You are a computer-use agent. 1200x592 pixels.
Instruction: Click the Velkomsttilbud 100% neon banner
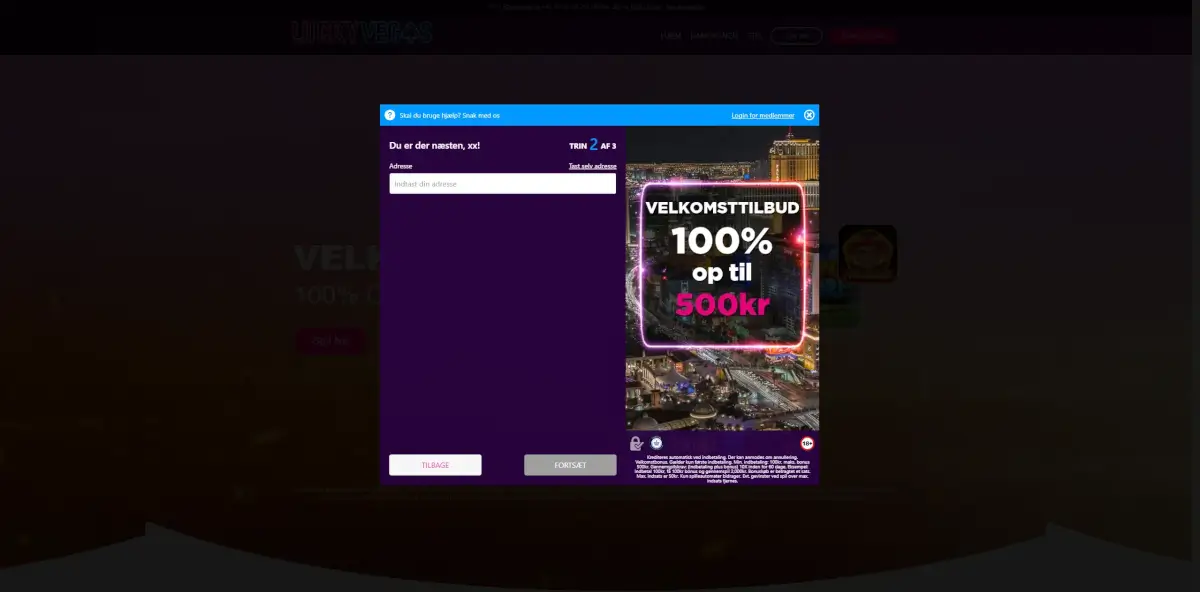[x=722, y=265]
